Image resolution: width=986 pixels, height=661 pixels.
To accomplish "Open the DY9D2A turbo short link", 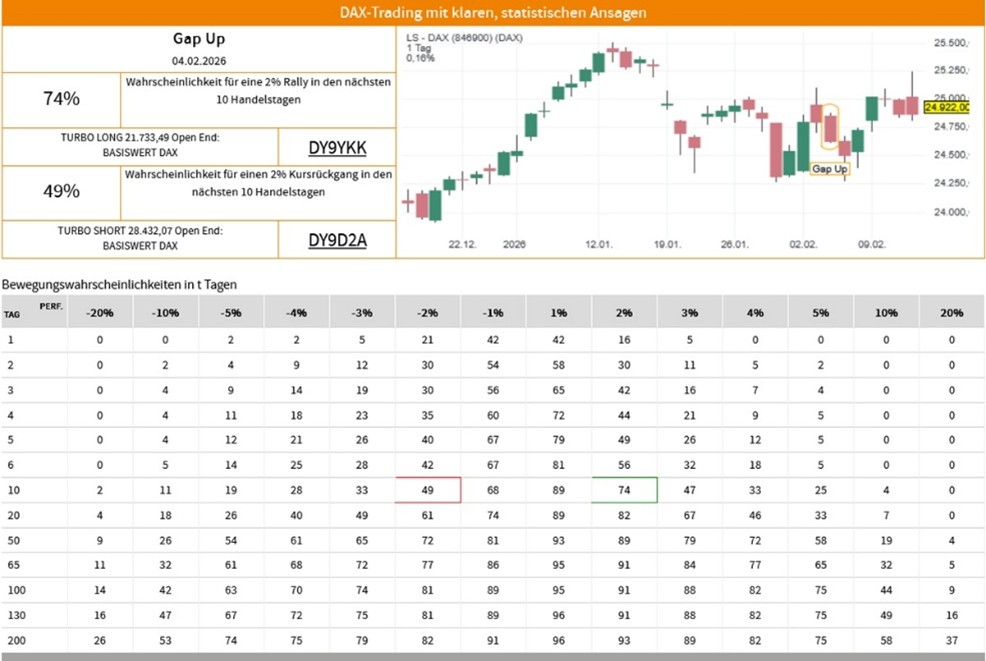I will [x=337, y=240].
